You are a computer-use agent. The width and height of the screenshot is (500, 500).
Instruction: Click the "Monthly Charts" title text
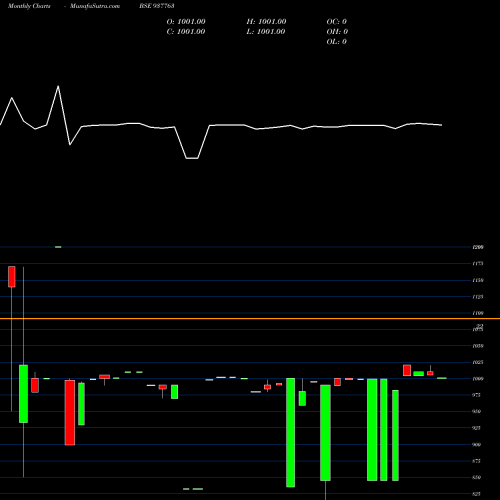(x=29, y=6)
